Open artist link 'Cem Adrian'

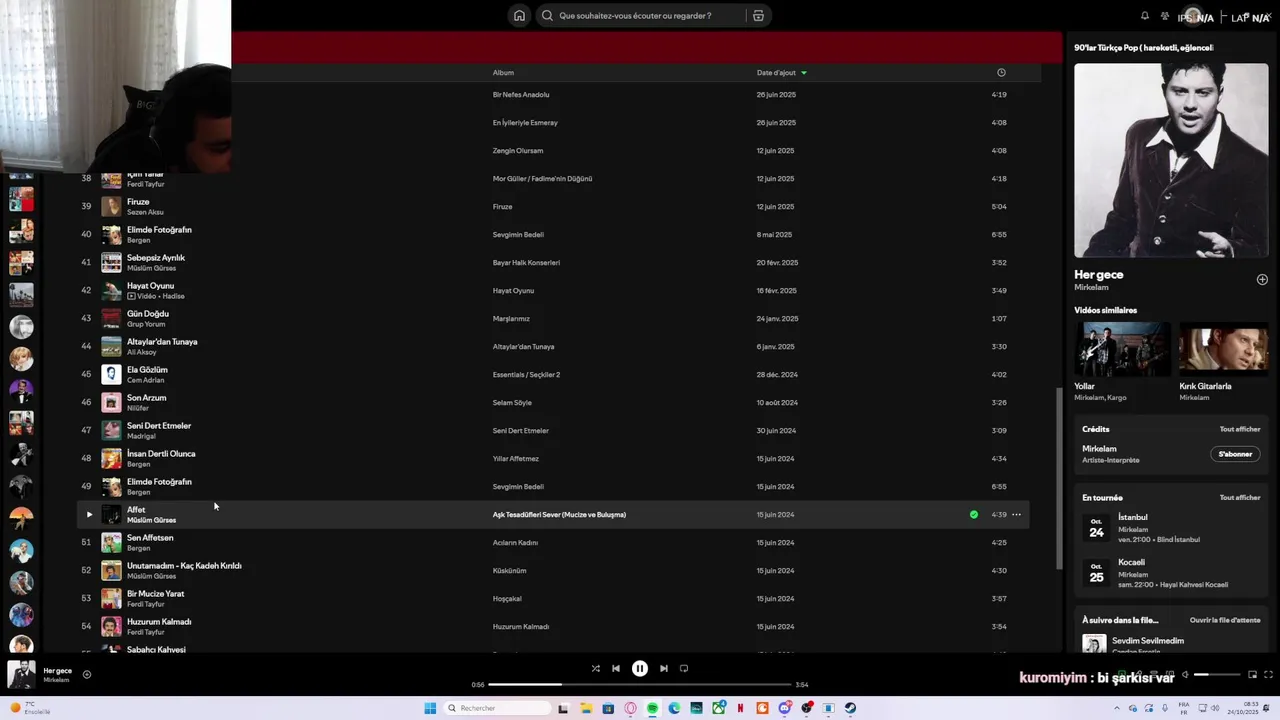pos(145,380)
